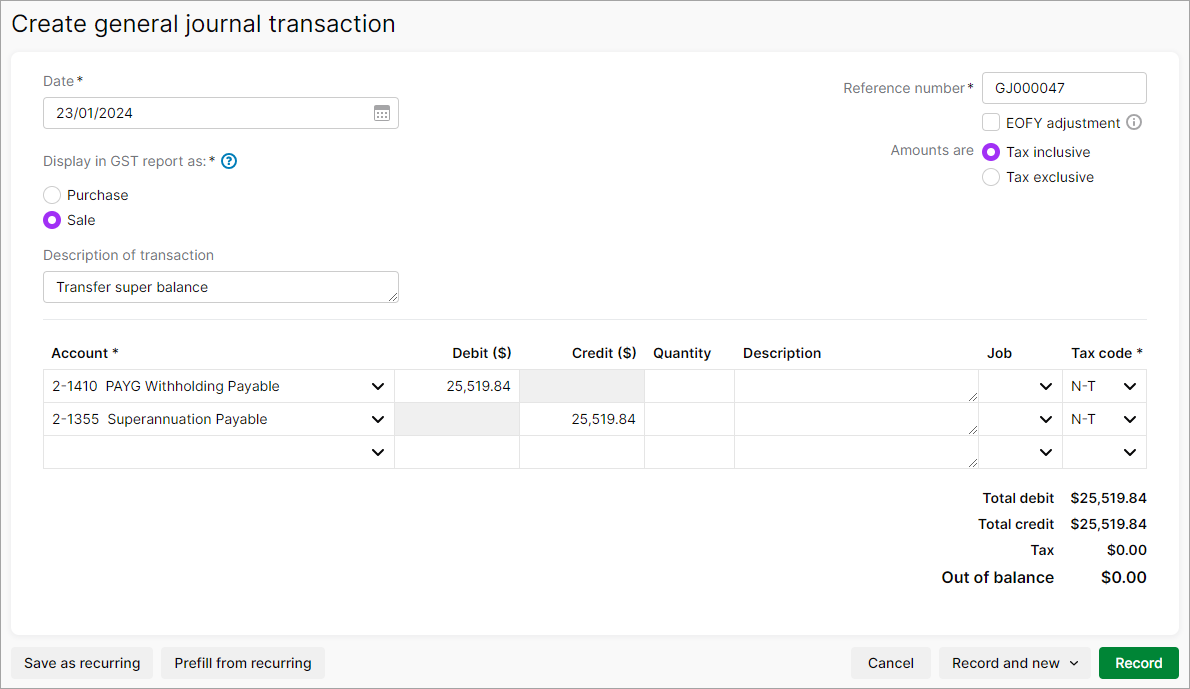This screenshot has height=689, width=1190.
Task: Expand the Record and new dropdown arrow
Action: [1074, 663]
